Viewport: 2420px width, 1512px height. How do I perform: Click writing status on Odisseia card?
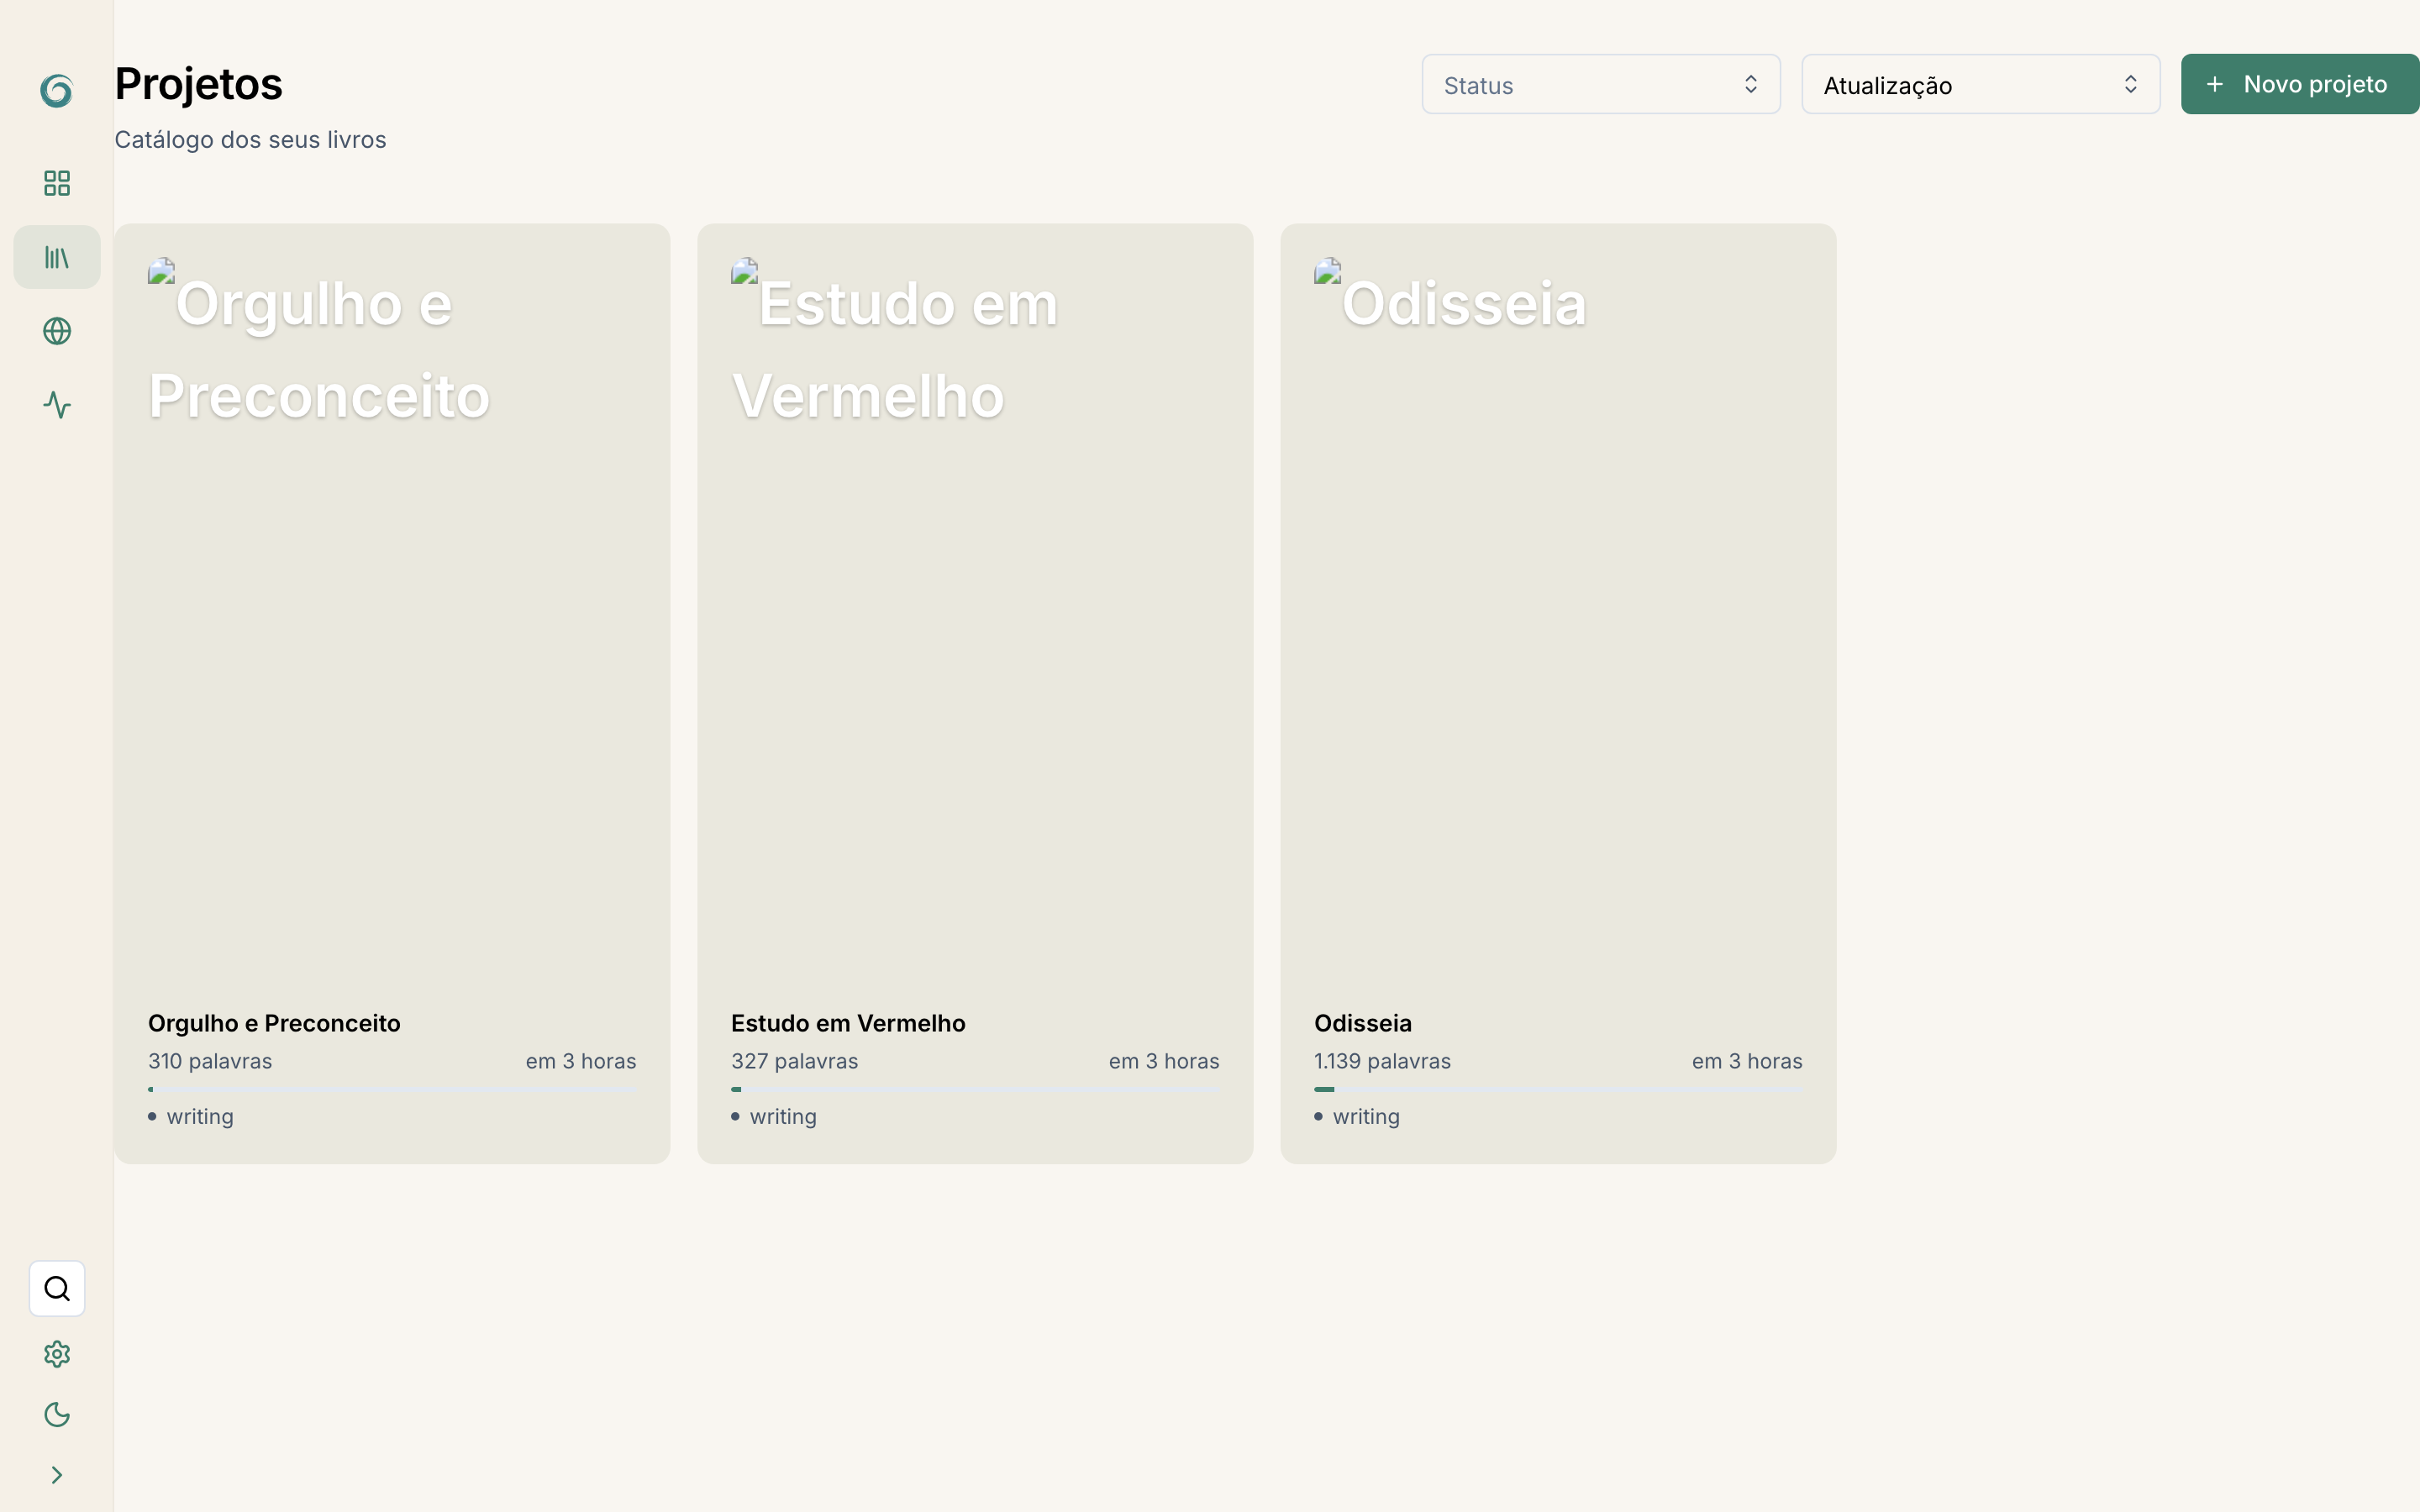(x=1357, y=1116)
